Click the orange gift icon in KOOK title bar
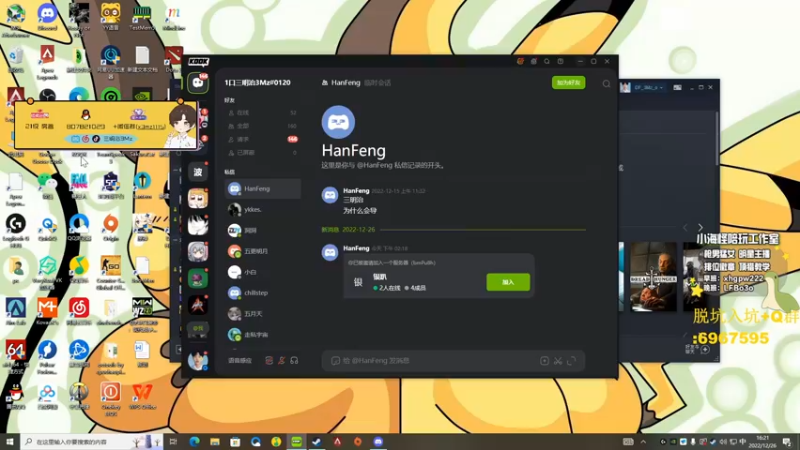The width and height of the screenshot is (800, 450). click(520, 61)
